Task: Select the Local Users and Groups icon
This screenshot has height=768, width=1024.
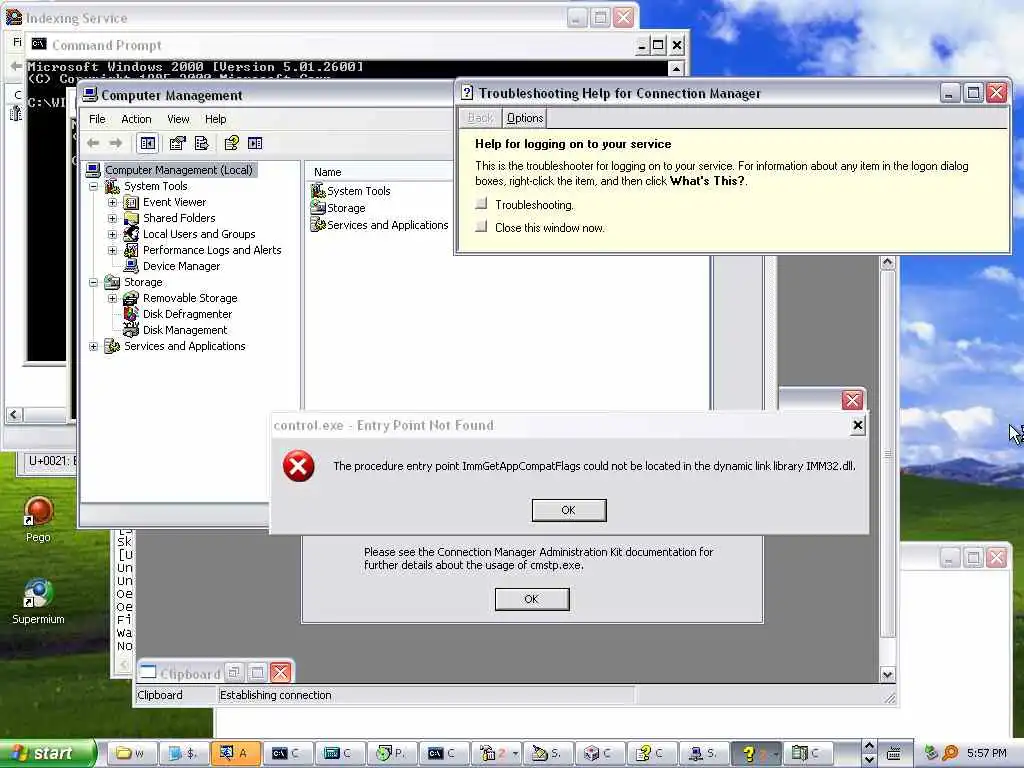Action: [x=131, y=234]
